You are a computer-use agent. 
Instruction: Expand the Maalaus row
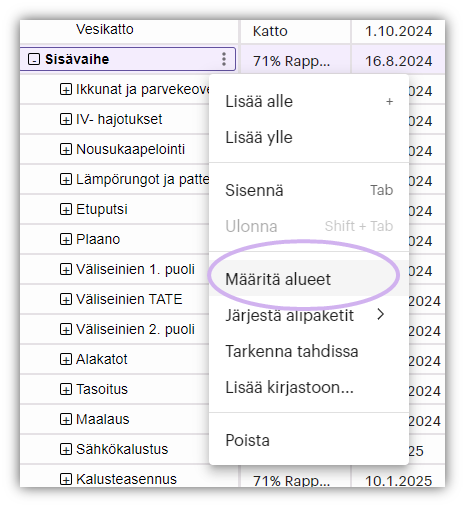(x=66, y=419)
